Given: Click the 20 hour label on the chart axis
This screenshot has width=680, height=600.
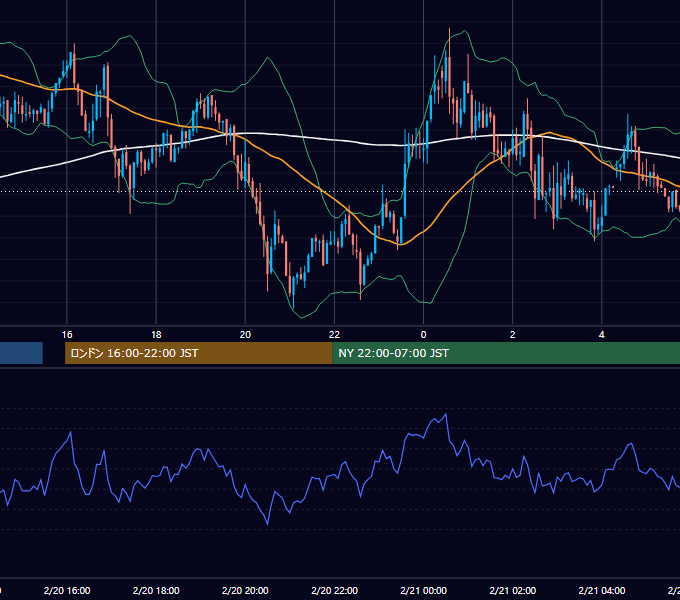Looking at the screenshot, I should pos(245,335).
